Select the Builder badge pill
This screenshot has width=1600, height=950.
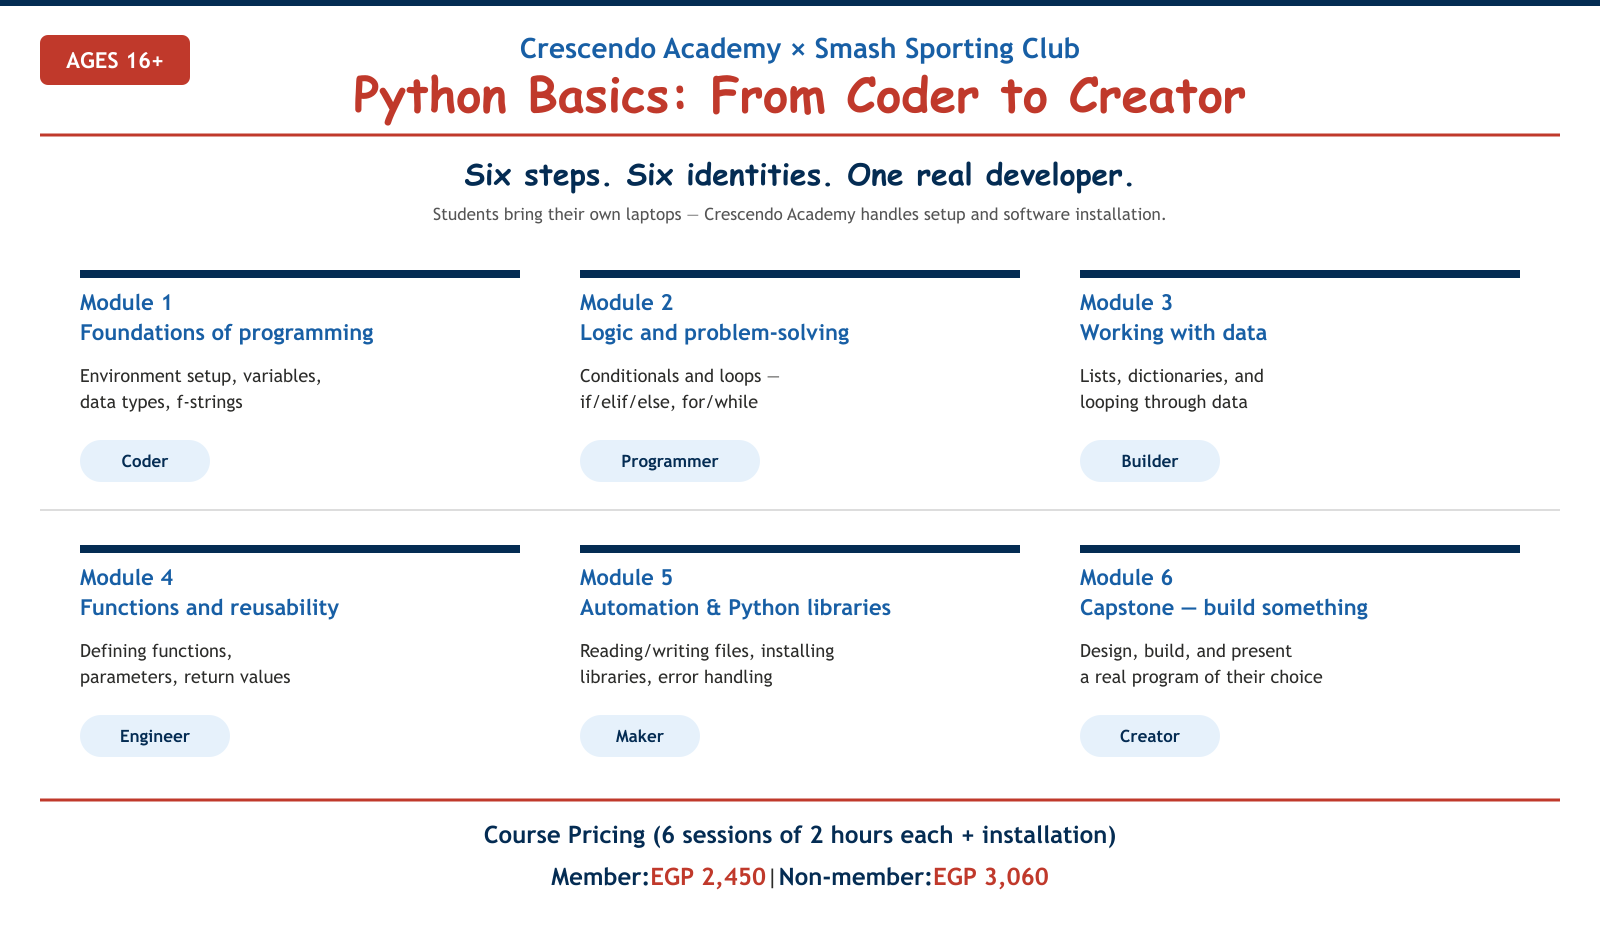(1150, 461)
